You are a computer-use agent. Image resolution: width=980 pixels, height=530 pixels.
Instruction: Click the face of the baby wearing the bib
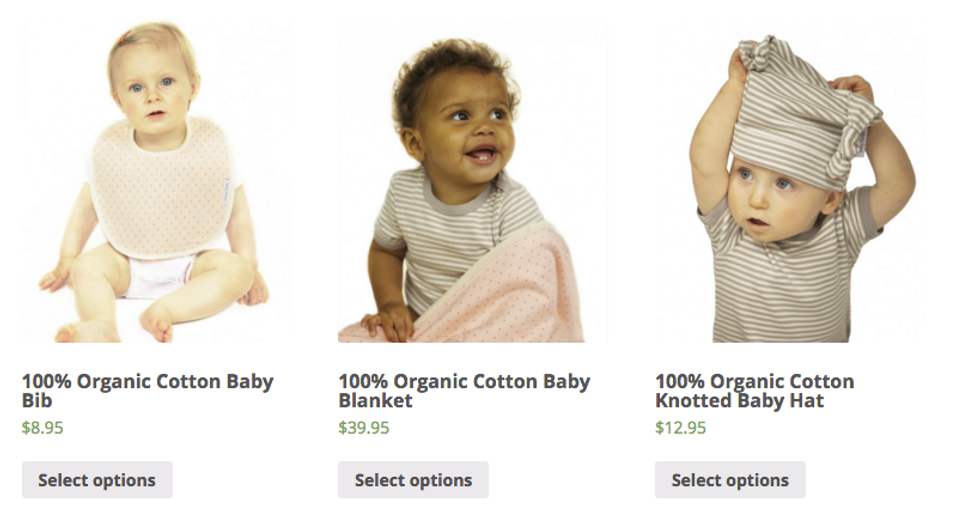click(153, 94)
